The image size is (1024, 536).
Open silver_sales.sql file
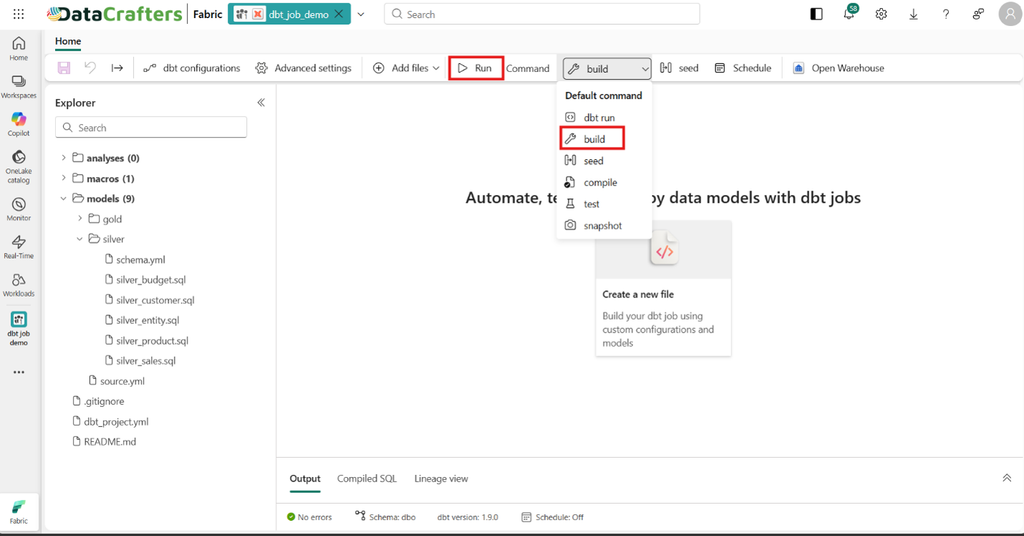pos(140,360)
